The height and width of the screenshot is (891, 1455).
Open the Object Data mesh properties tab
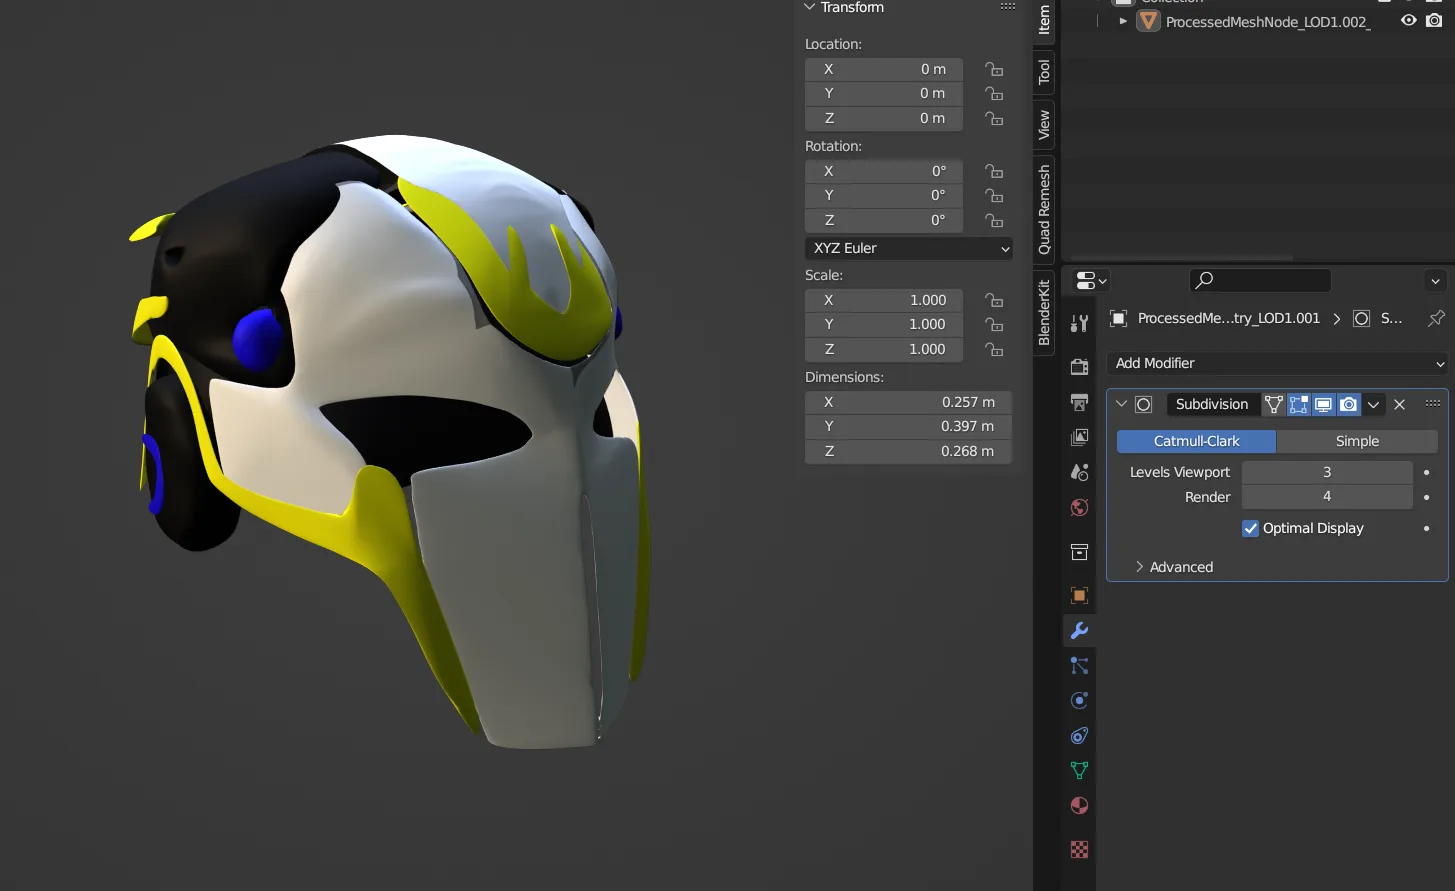(1079, 771)
